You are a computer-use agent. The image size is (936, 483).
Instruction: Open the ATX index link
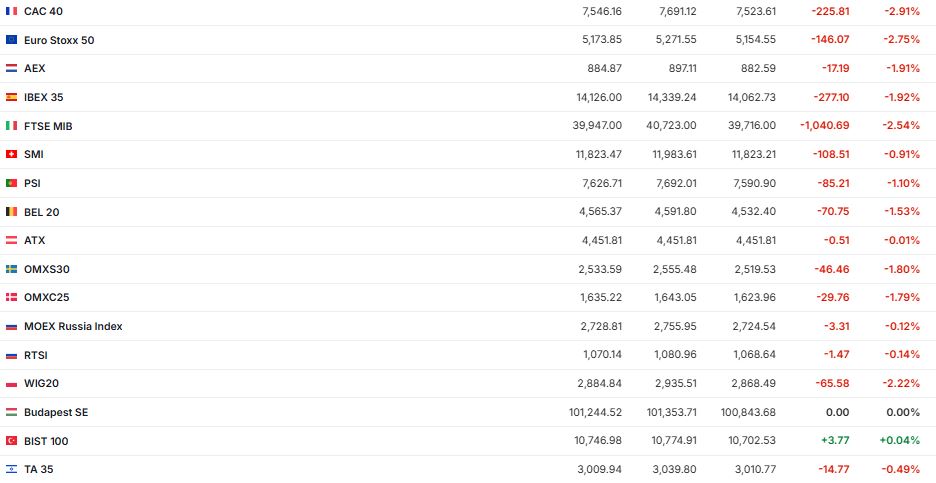[34, 241]
